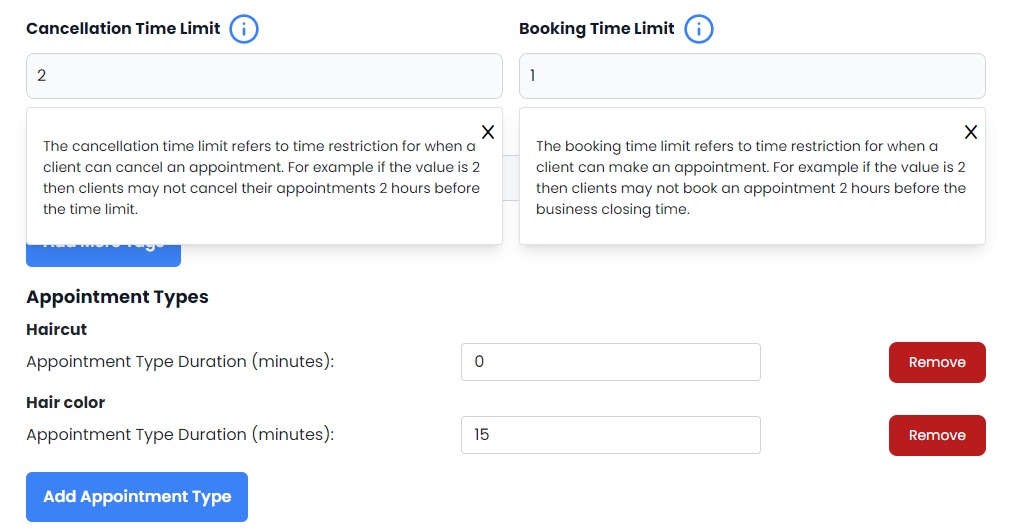The width and height of the screenshot is (1014, 529).
Task: Remove the Haircut appointment type
Action: (936, 362)
